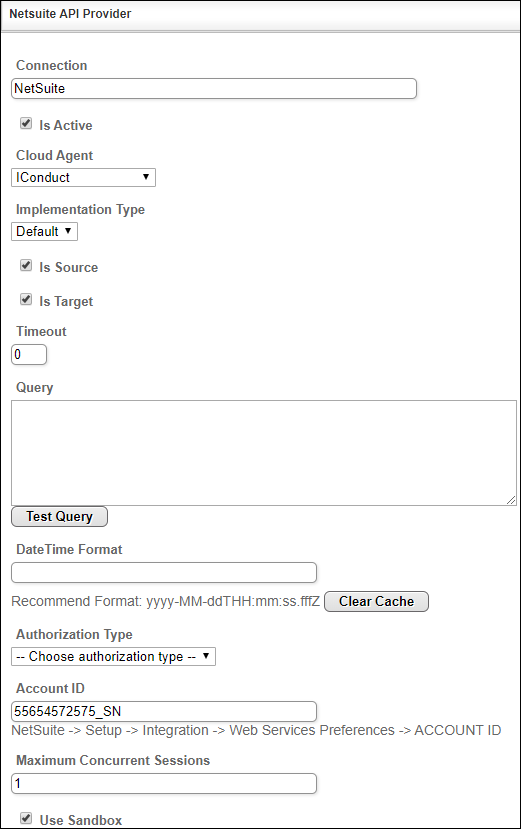Image resolution: width=521 pixels, height=829 pixels.
Task: Click into the Timeout input field
Action: [x=29, y=355]
